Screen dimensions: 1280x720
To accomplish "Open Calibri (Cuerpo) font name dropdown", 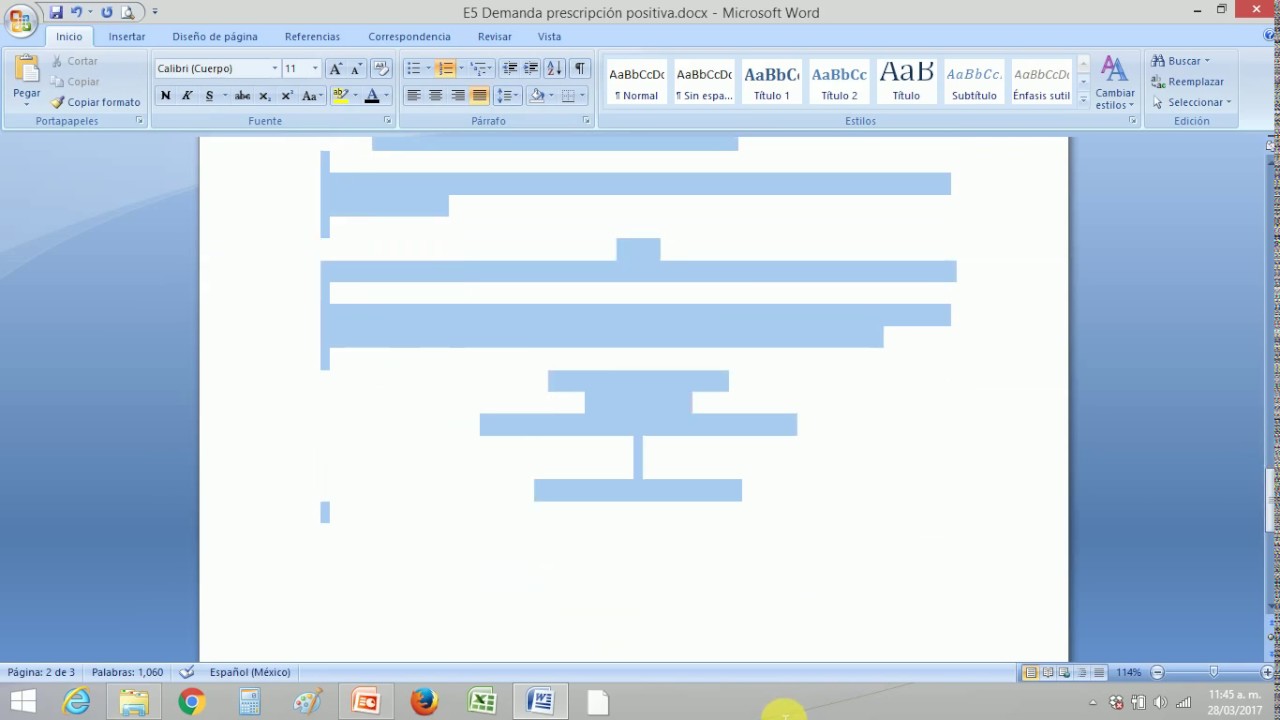I will coord(275,68).
